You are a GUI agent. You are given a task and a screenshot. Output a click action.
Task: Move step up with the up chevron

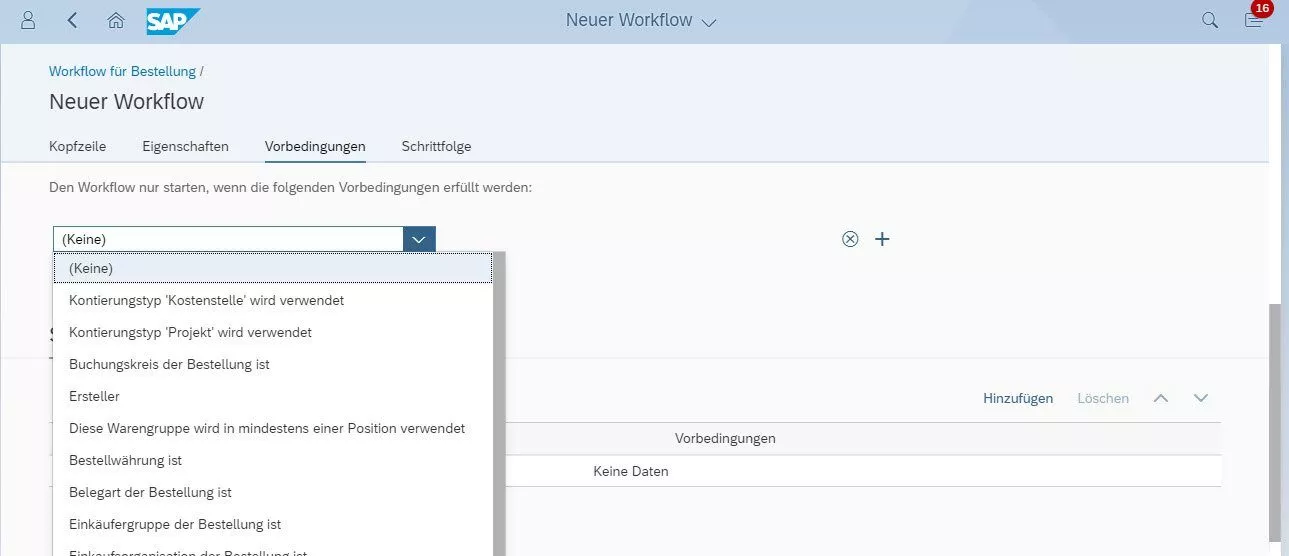[x=1161, y=398]
